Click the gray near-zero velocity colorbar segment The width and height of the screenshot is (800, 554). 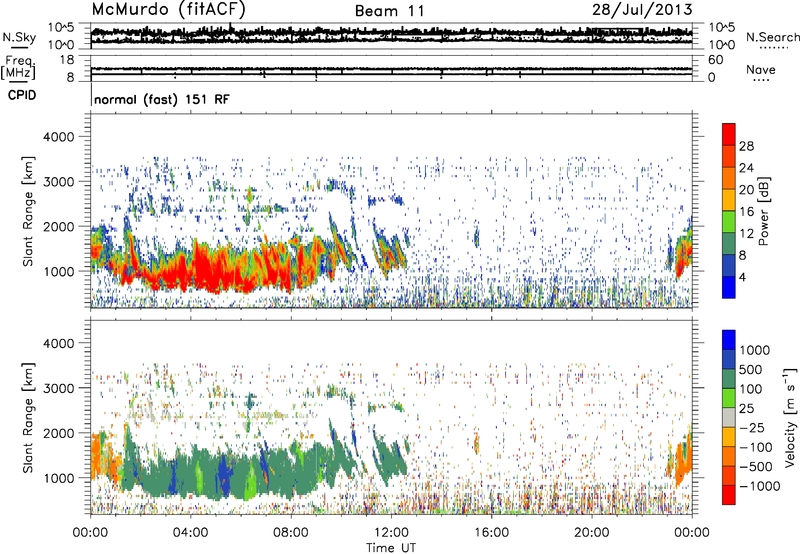(729, 417)
